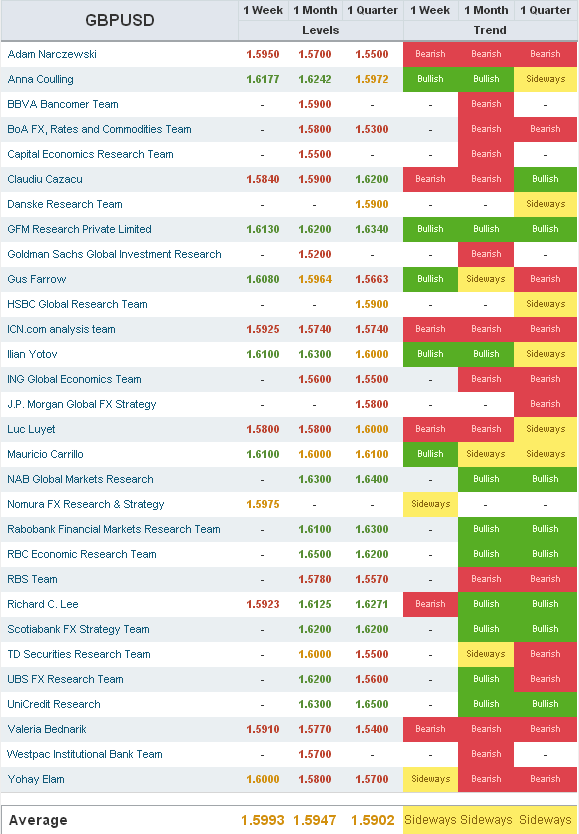Select Yohay Elam's 1 Week Sideways cell
The width and height of the screenshot is (579, 834).
tap(431, 779)
